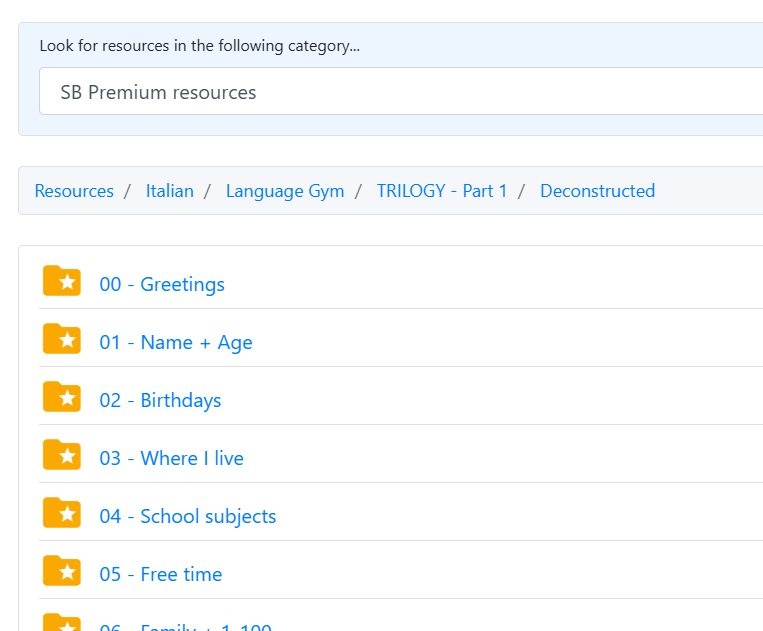Image resolution: width=763 pixels, height=631 pixels.
Task: Open the 00 - Greetings folder link
Action: [x=162, y=284]
